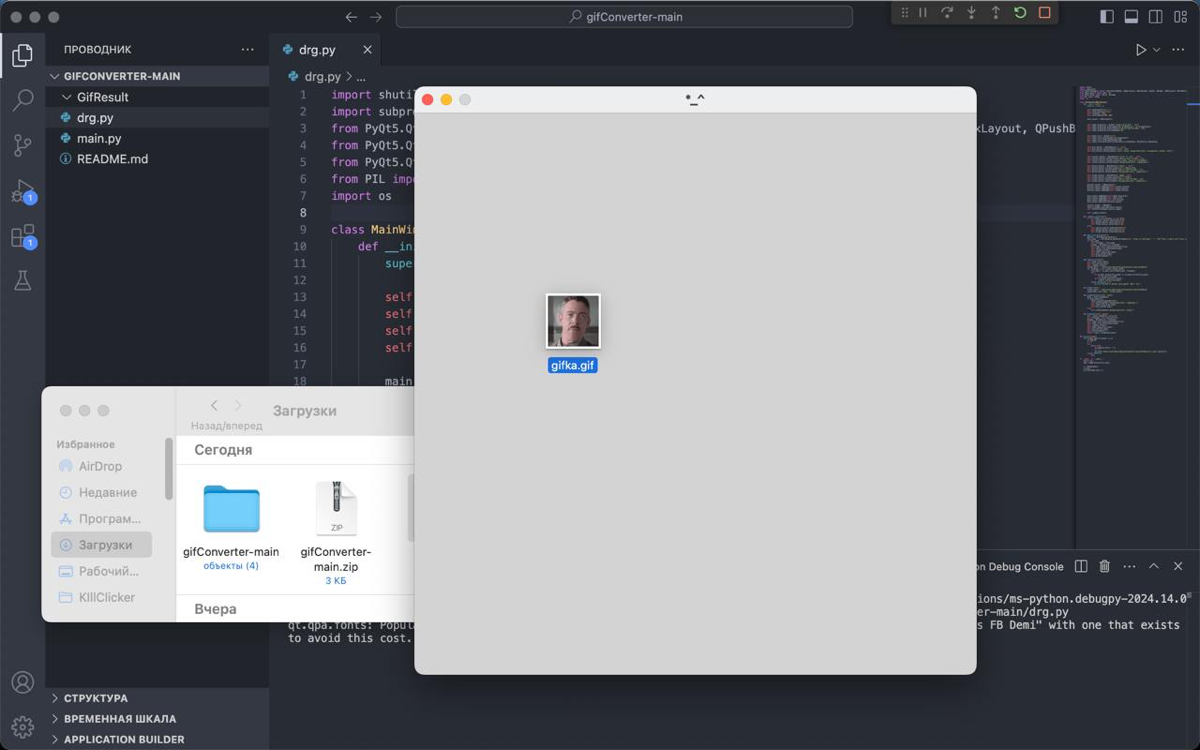Screen dimensions: 1200x750
Task: Open the Extensions view
Action: pyautogui.click(x=22, y=237)
